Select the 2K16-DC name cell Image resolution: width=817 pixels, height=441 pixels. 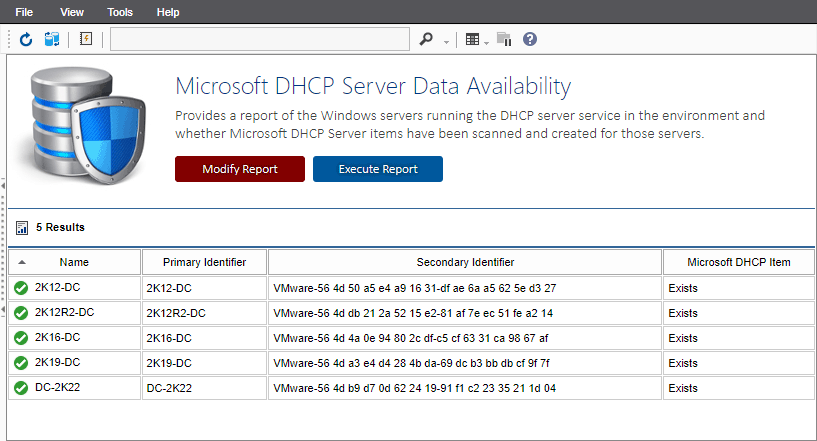(x=75, y=338)
